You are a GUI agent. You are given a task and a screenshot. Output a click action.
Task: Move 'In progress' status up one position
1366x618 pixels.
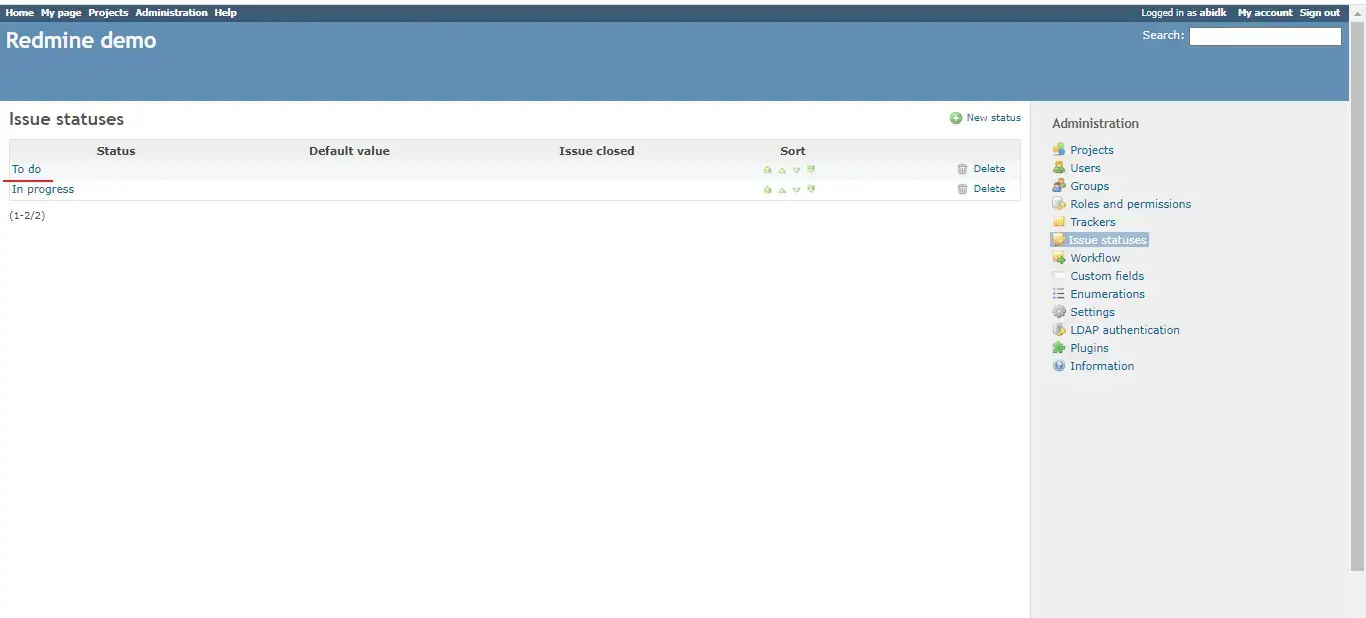(x=782, y=190)
